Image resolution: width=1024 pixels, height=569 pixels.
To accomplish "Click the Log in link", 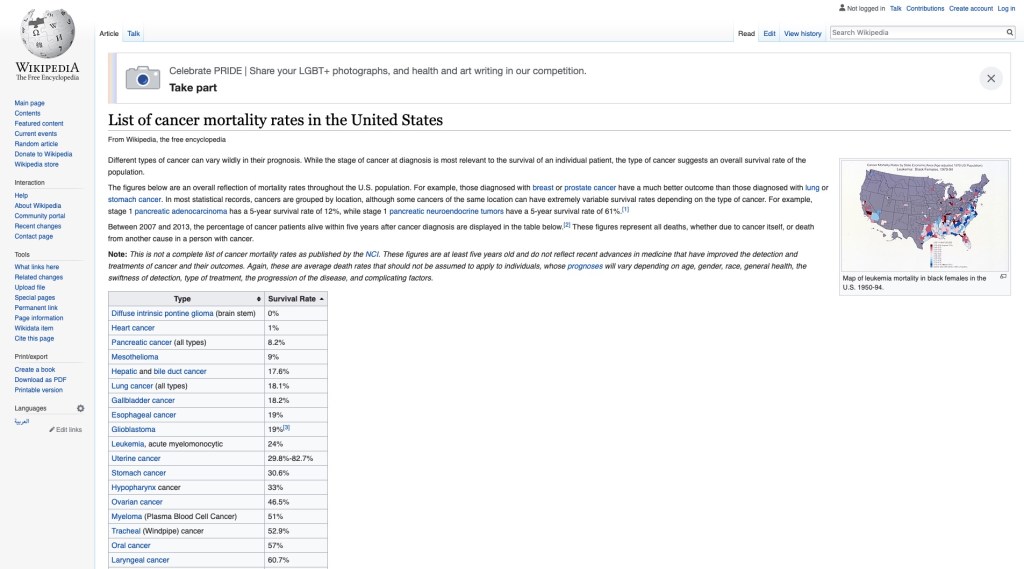I will point(1006,8).
